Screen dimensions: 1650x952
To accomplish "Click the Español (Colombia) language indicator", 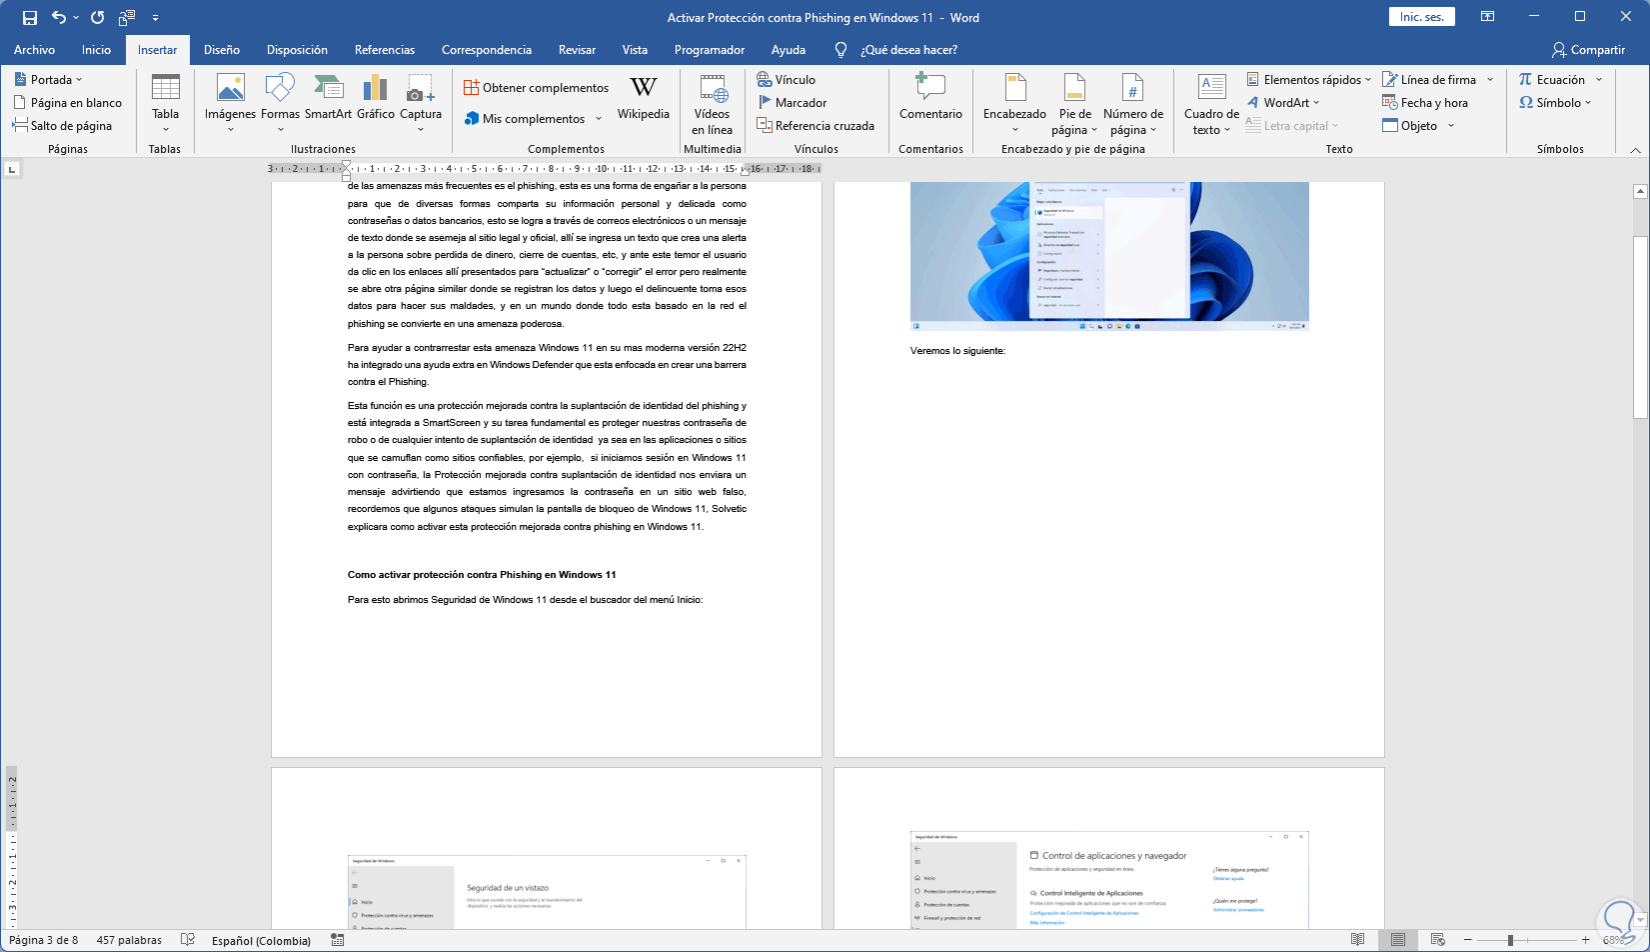I will (261, 940).
